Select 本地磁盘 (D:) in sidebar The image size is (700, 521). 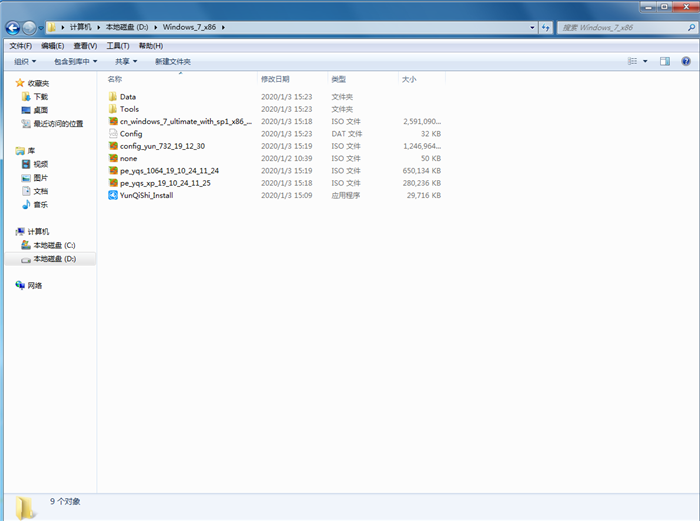[x=50, y=259]
